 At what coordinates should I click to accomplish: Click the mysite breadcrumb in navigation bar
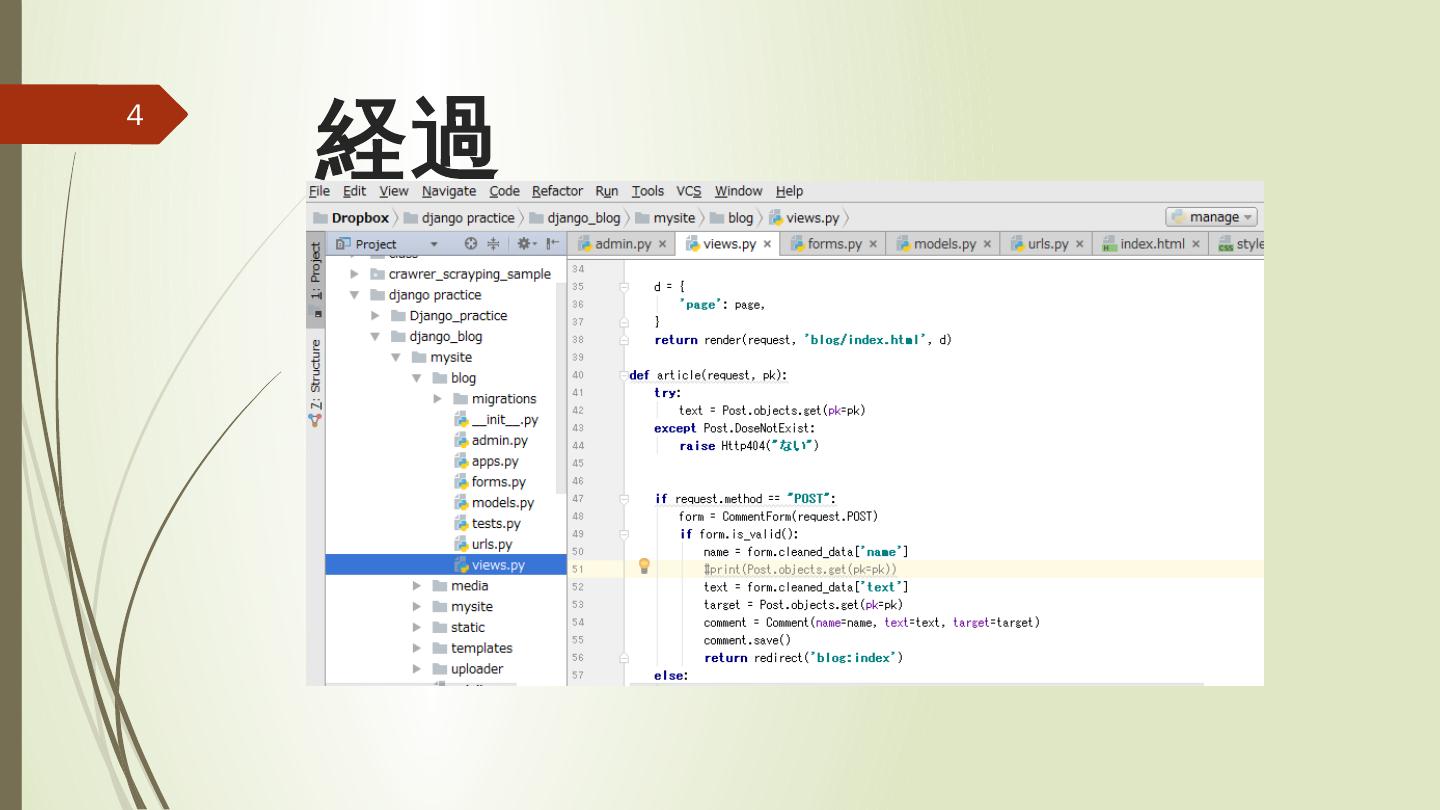tap(673, 218)
